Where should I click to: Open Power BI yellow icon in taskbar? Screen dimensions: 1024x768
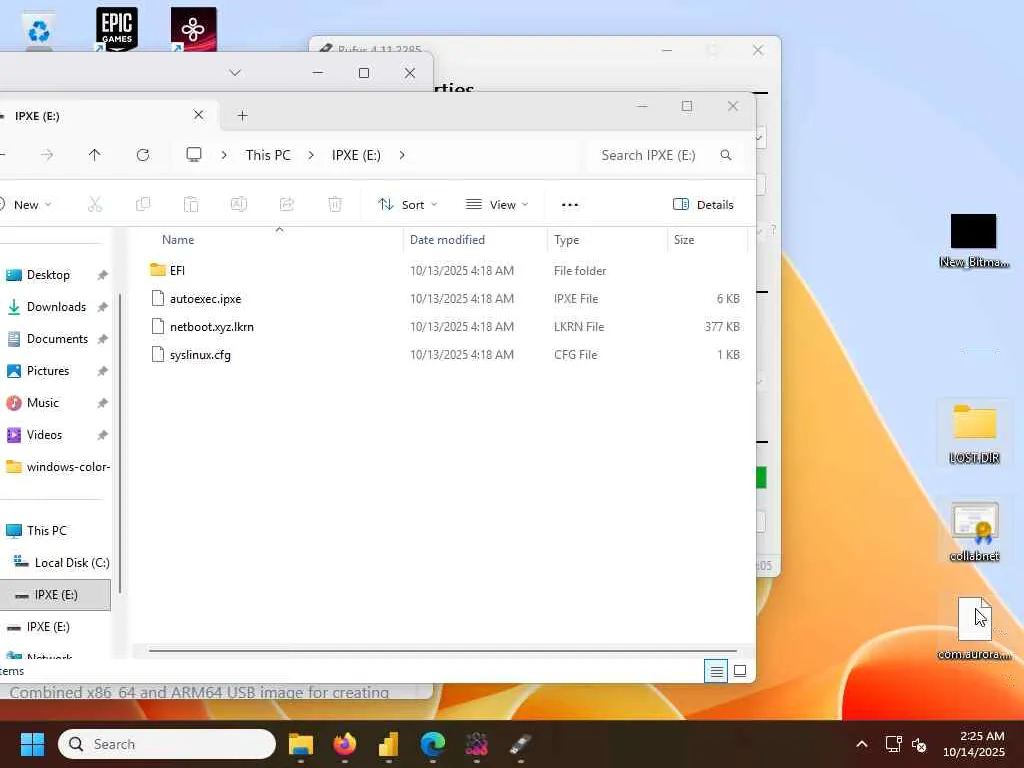coord(389,744)
